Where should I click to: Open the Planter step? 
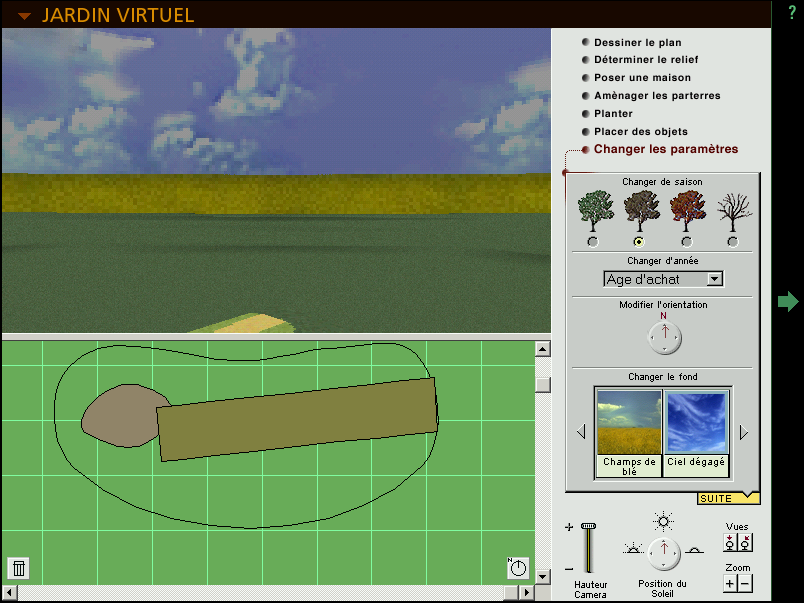click(x=613, y=114)
